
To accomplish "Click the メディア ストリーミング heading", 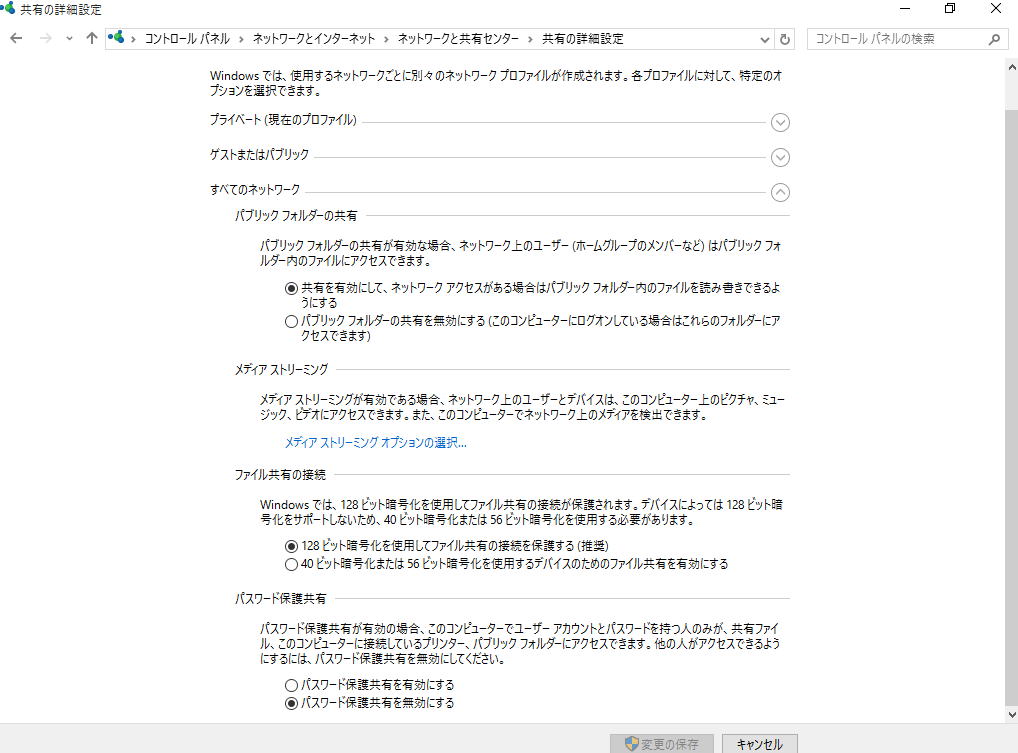I will tap(281, 369).
